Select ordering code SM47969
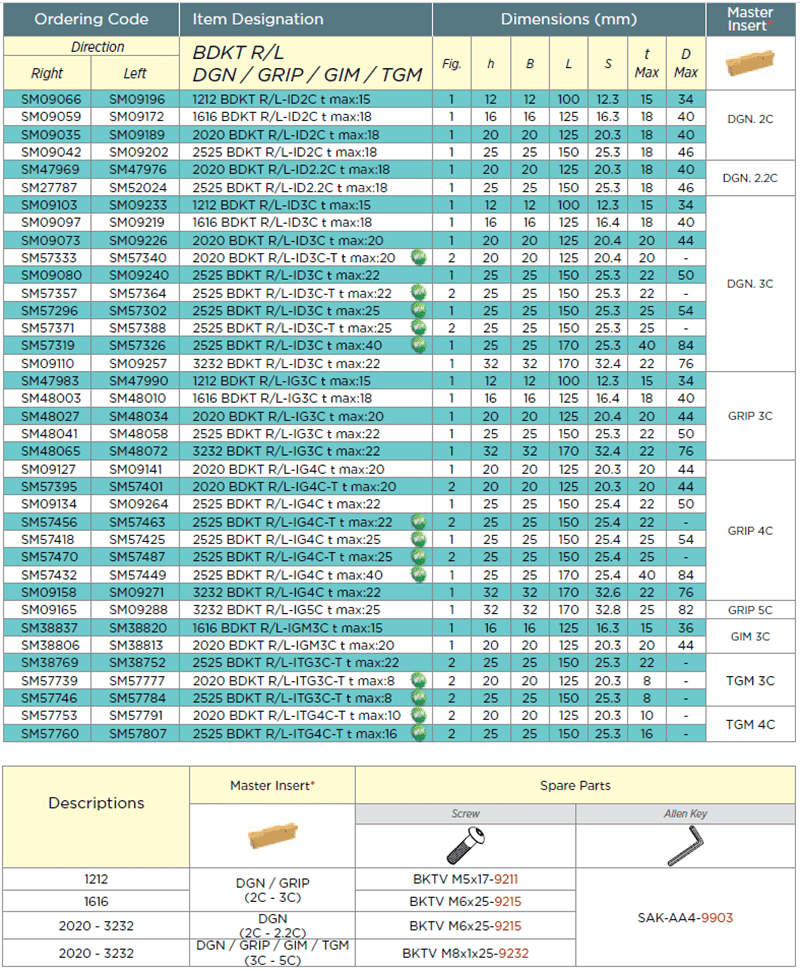 [x=50, y=170]
